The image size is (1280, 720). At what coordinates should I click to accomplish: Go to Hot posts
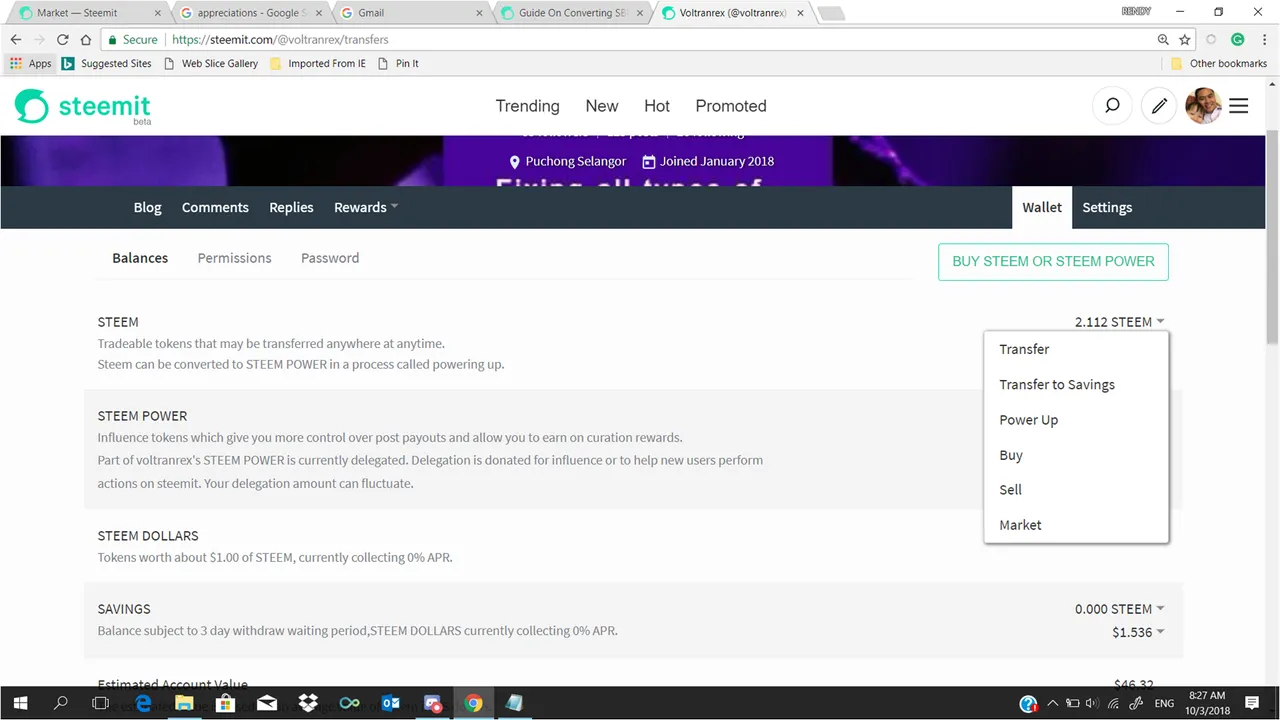(x=657, y=106)
